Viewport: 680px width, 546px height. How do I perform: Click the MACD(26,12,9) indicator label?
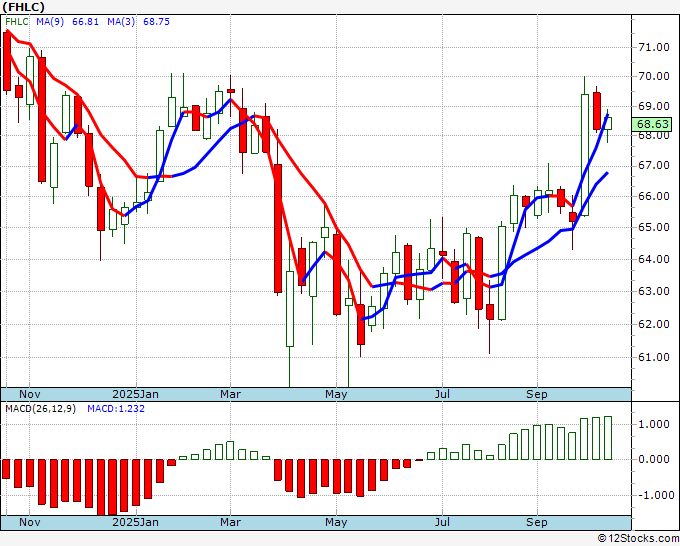[40, 409]
